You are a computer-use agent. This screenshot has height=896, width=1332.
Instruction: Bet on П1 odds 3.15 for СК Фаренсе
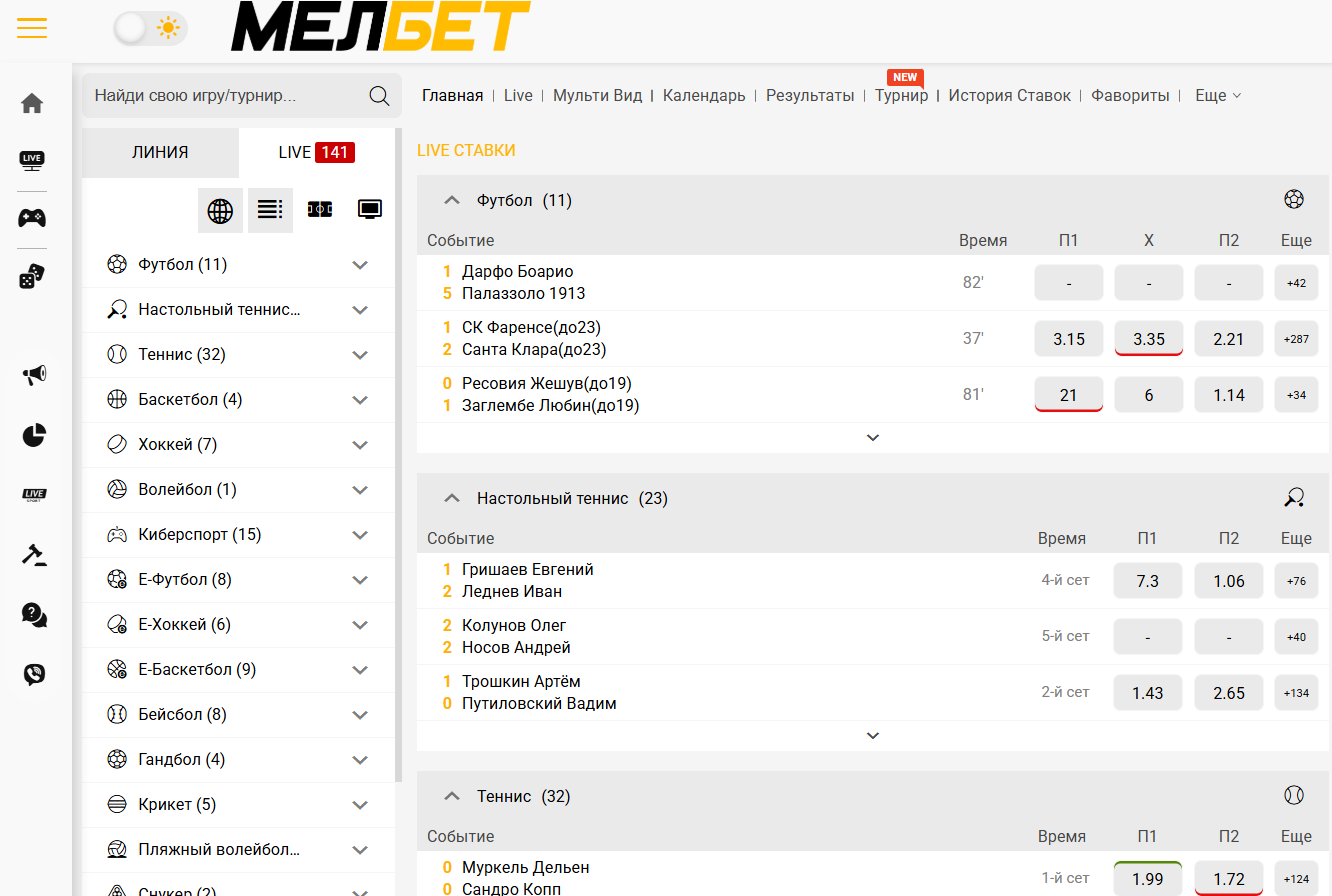pos(1069,339)
